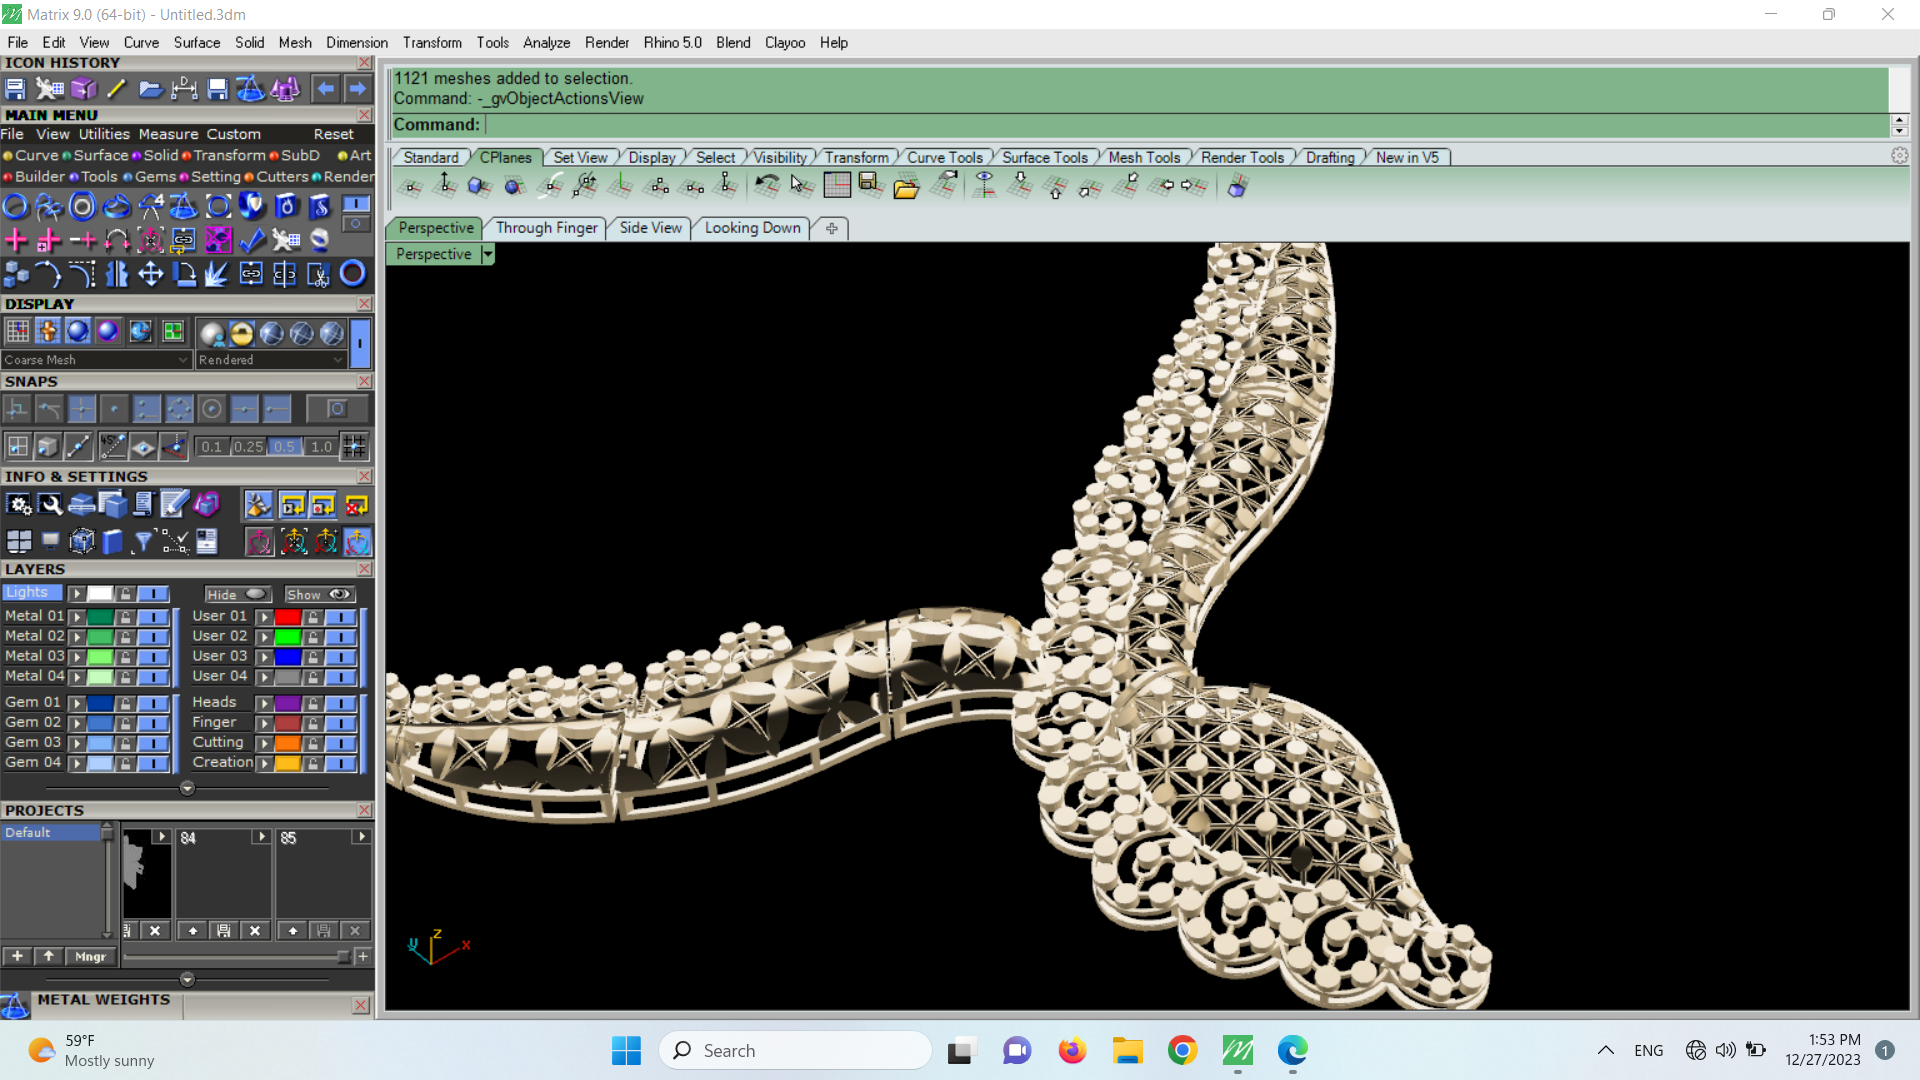1920x1080 pixels.
Task: Click the blue checkmark tool icon
Action: 252,240
